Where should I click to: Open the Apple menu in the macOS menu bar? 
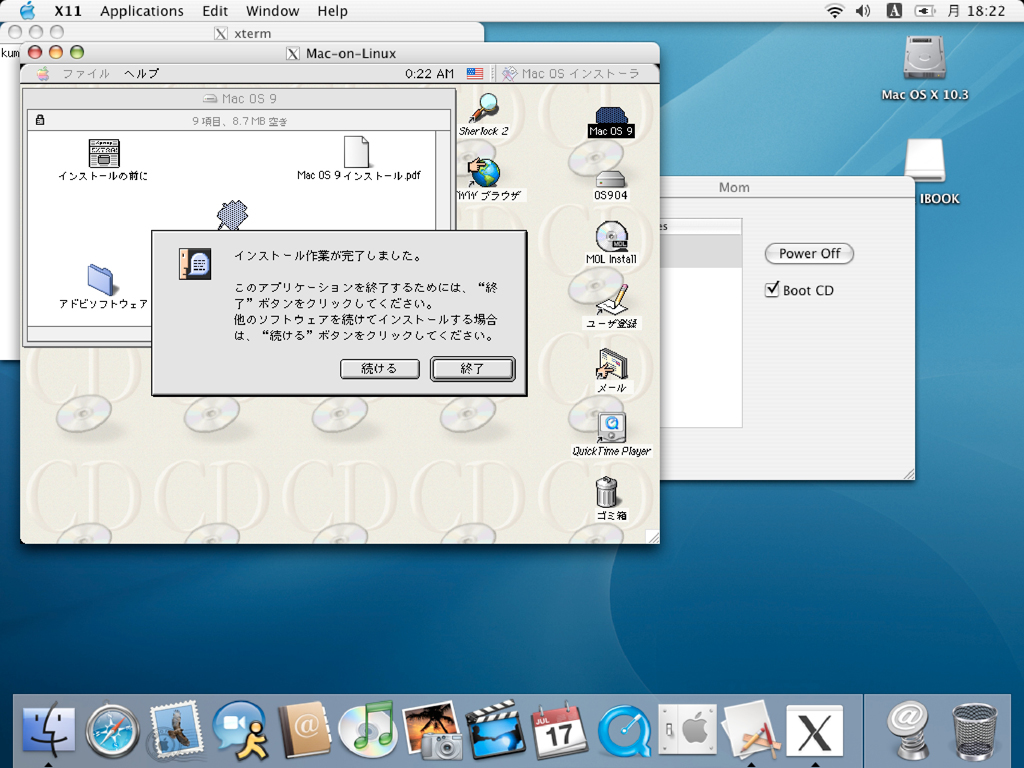click(x=27, y=10)
